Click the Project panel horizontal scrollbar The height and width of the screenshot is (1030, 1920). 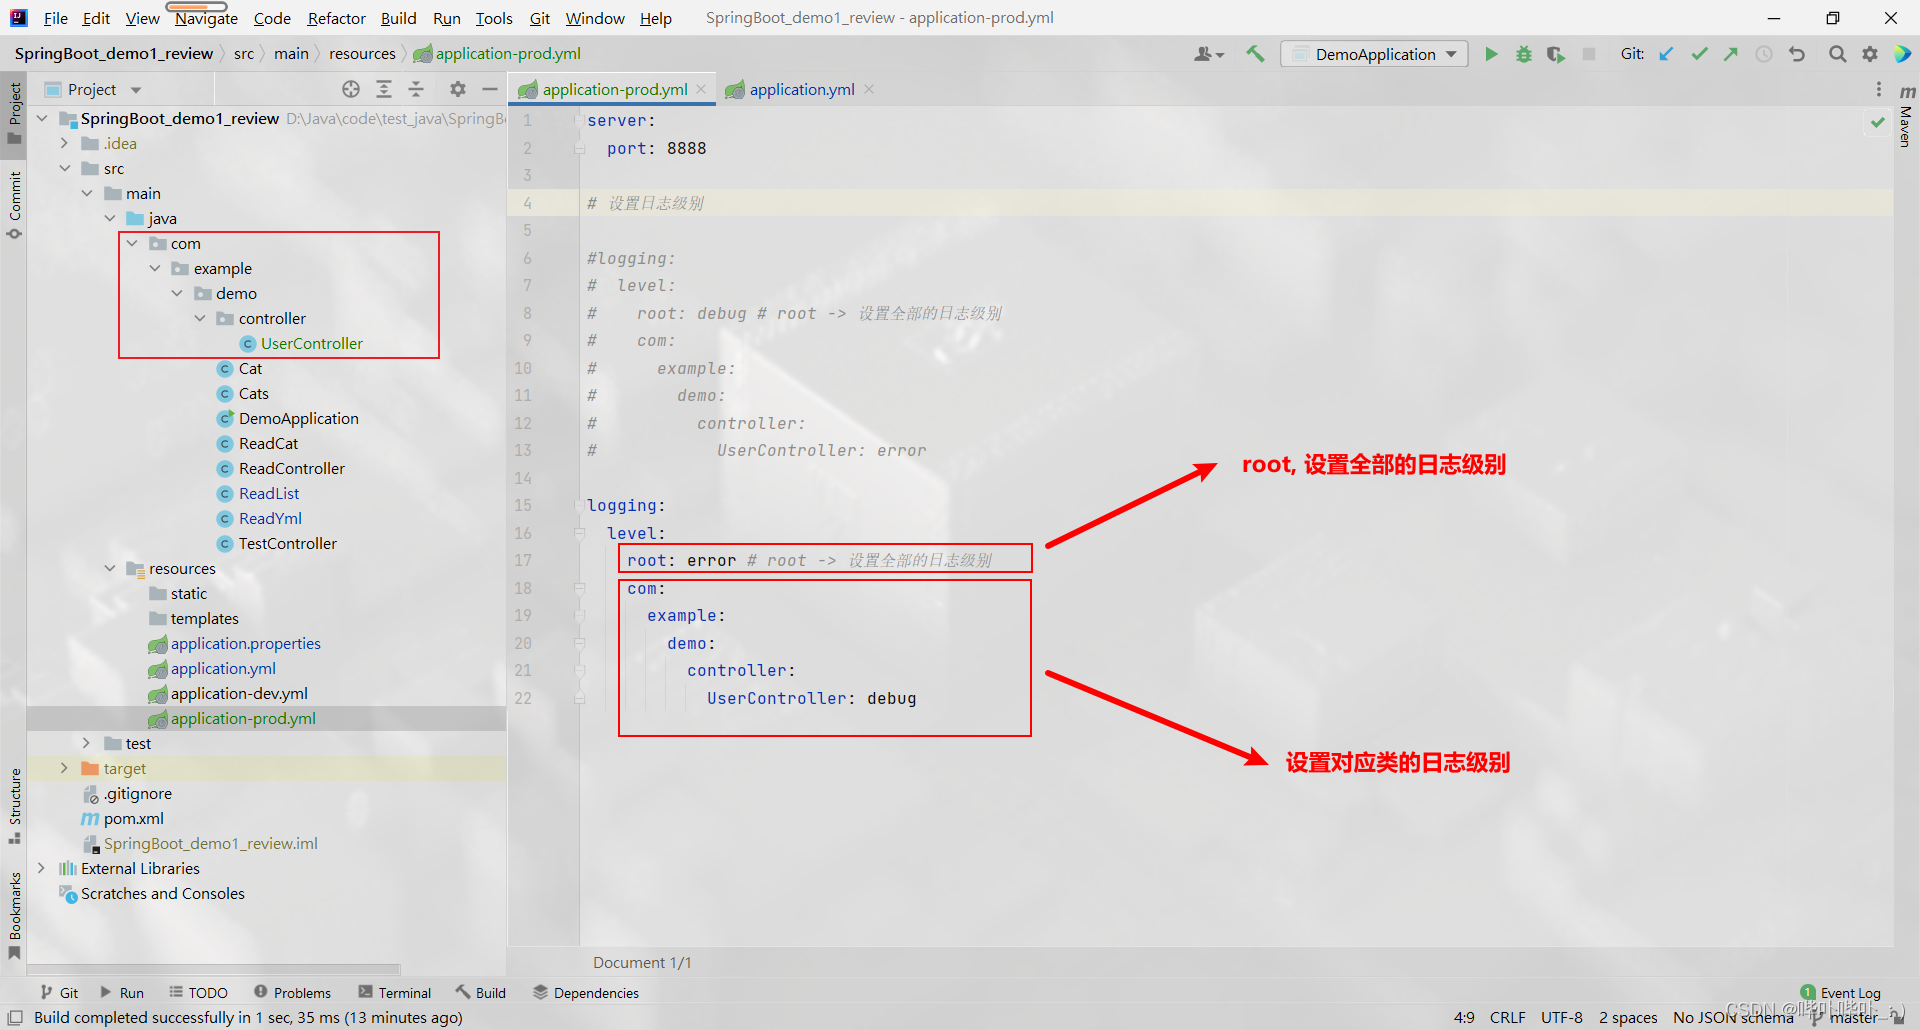coord(213,969)
